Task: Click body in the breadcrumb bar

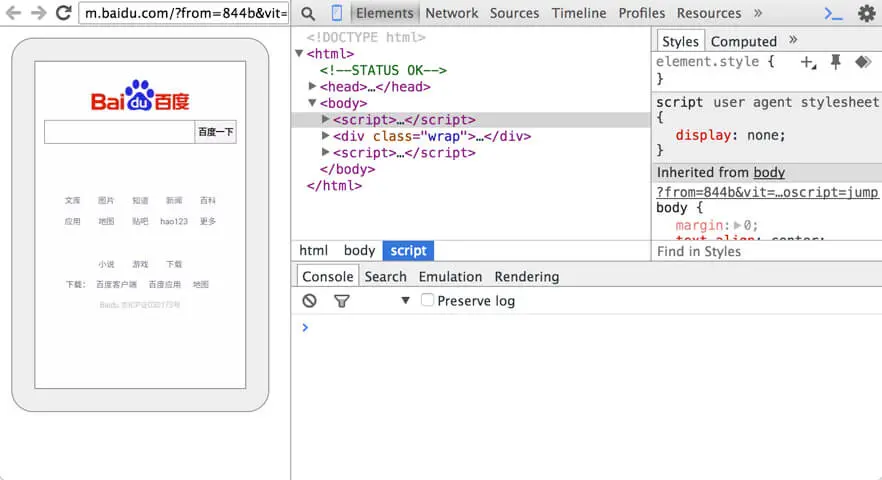Action: [x=359, y=250]
